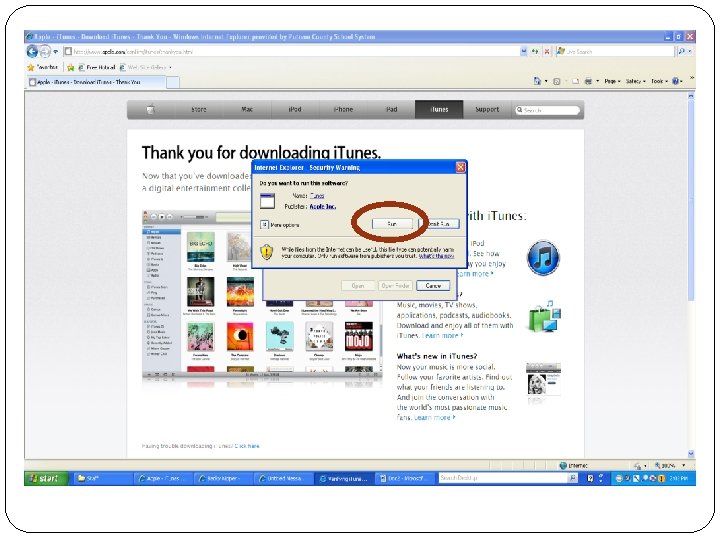Click the Run button in Security Warning

point(392,224)
